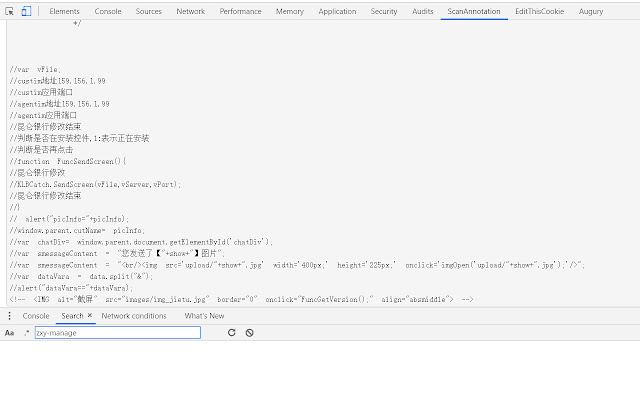Open the Elements tab

64,11
